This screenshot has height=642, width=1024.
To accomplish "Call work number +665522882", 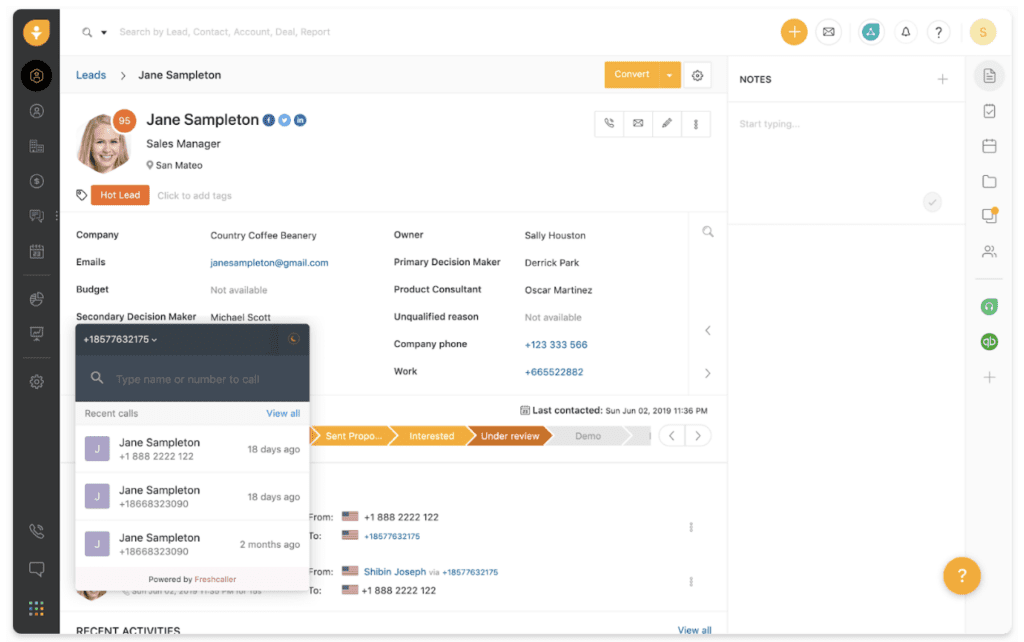I will pos(554,372).
